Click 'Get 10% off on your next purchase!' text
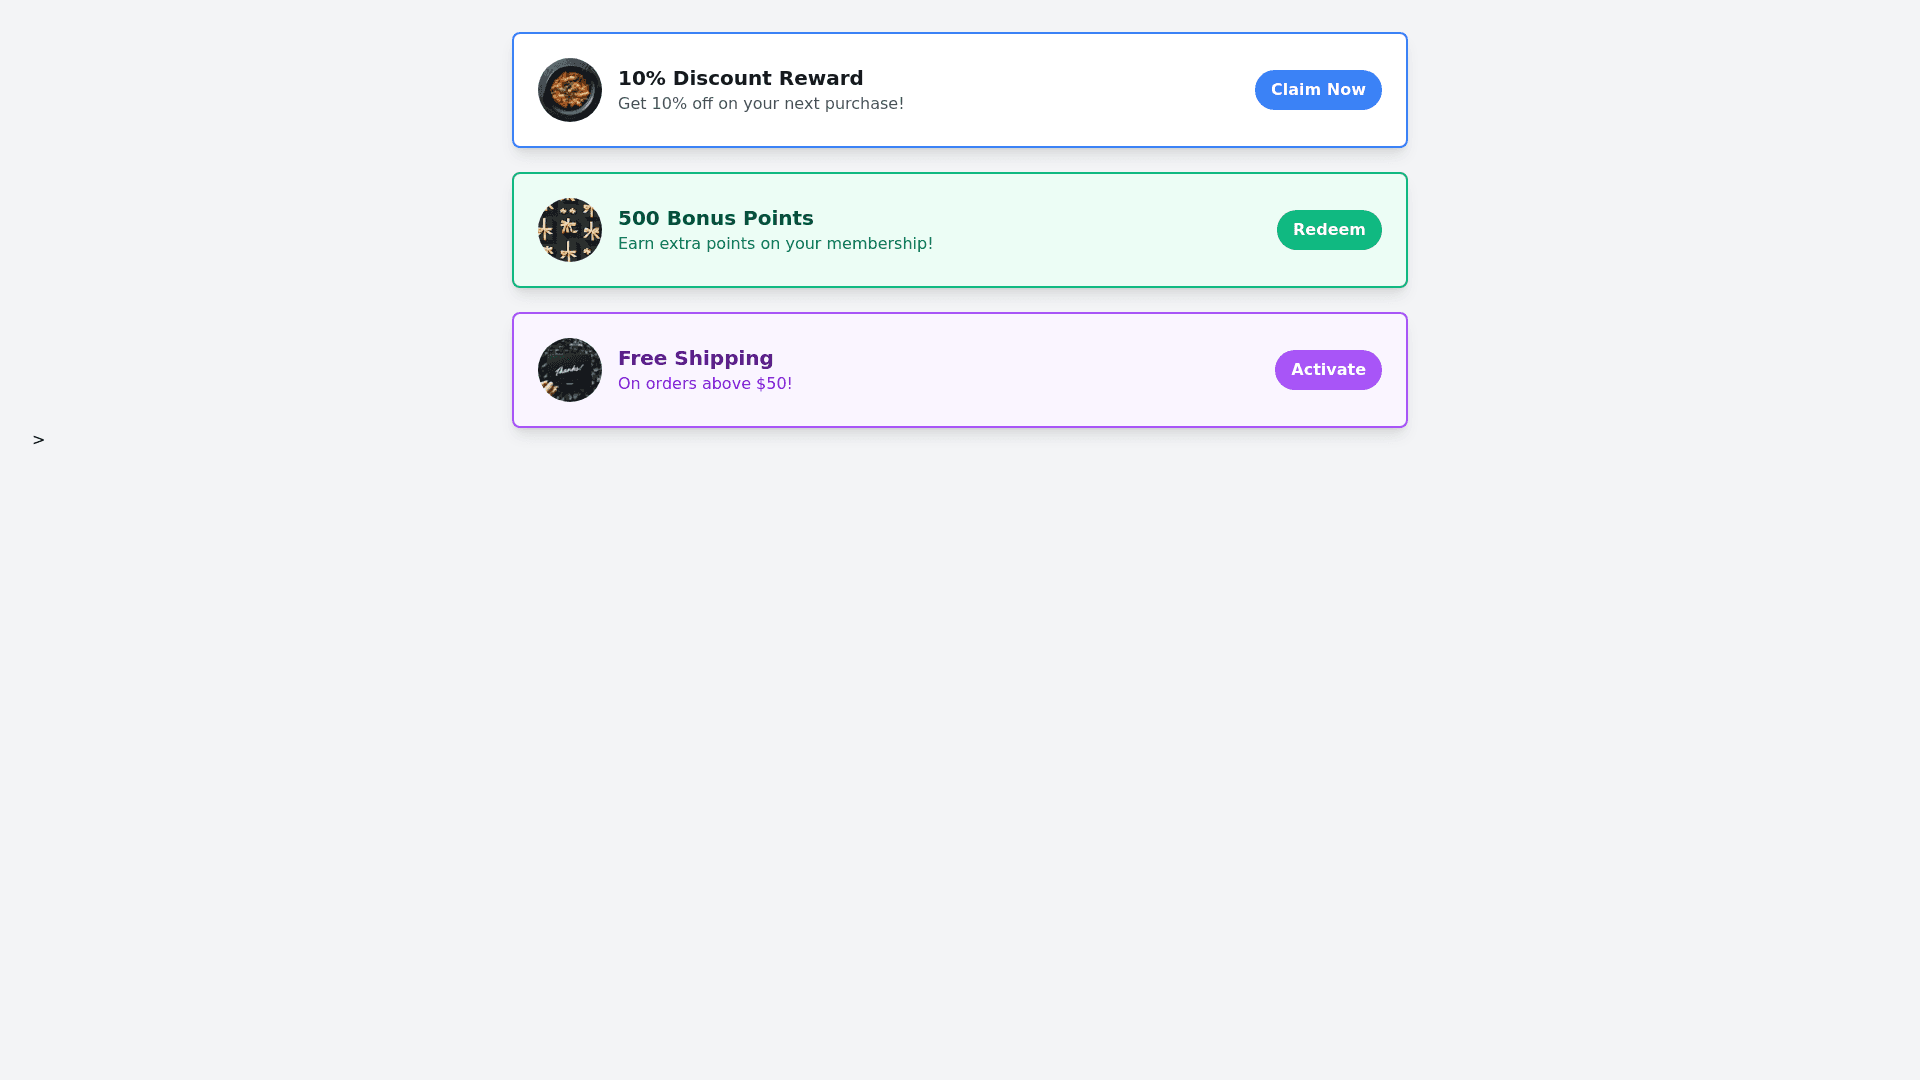Screen dimensions: 1920x1080 coord(760,104)
